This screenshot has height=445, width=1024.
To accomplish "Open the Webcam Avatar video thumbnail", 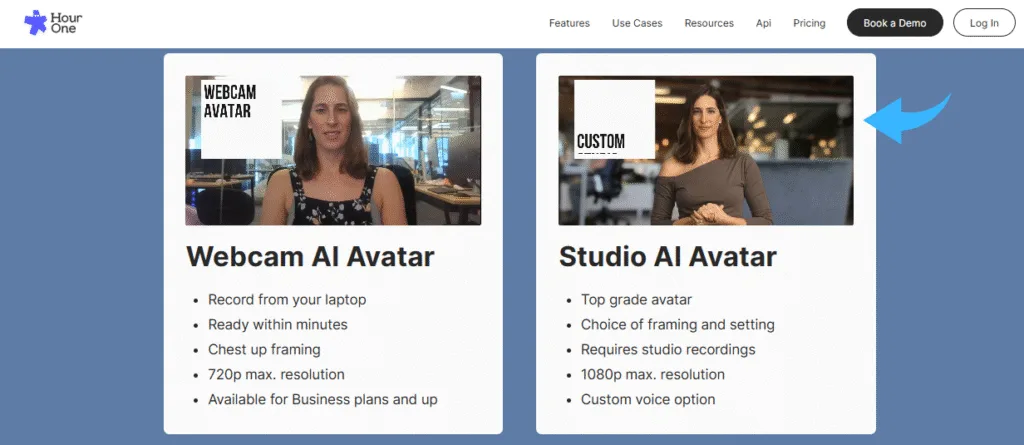I will click(x=333, y=150).
